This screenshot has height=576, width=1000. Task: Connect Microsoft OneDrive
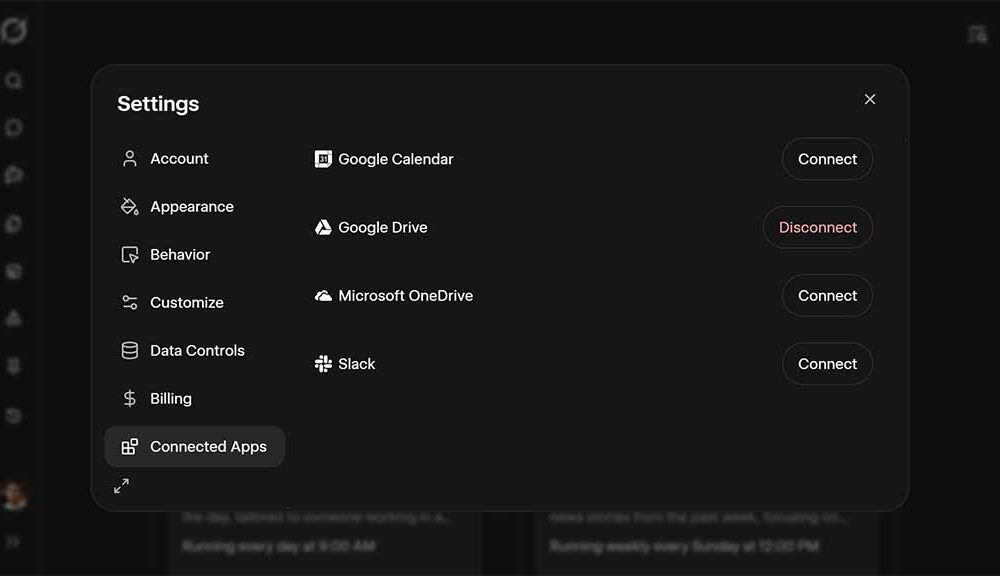coord(827,295)
